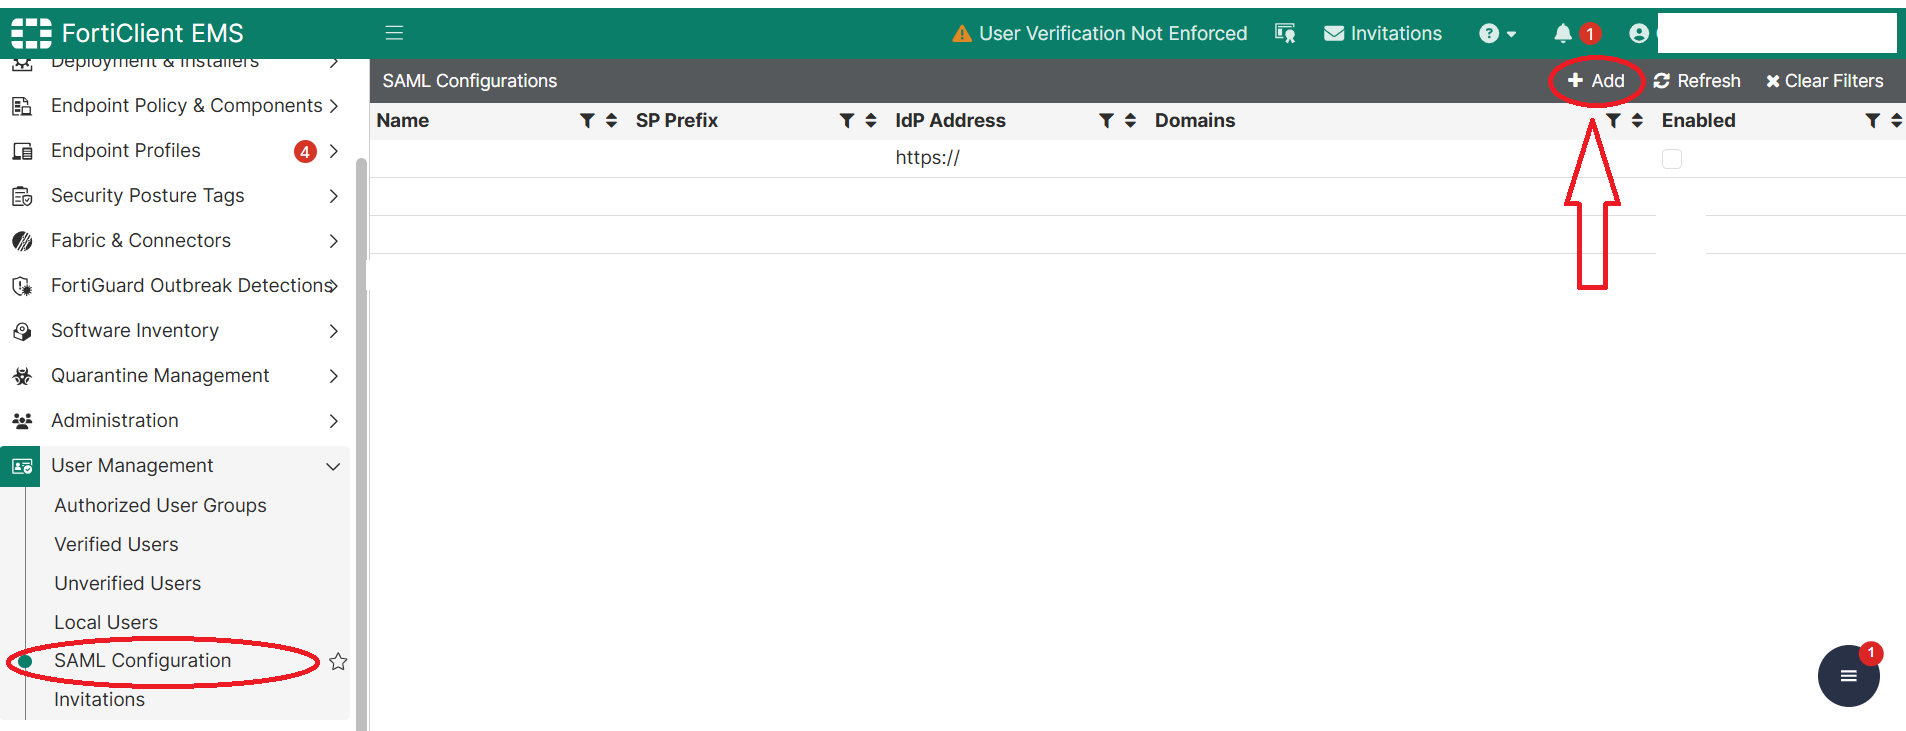Add a new SAML configuration
1906x731 pixels.
point(1596,81)
